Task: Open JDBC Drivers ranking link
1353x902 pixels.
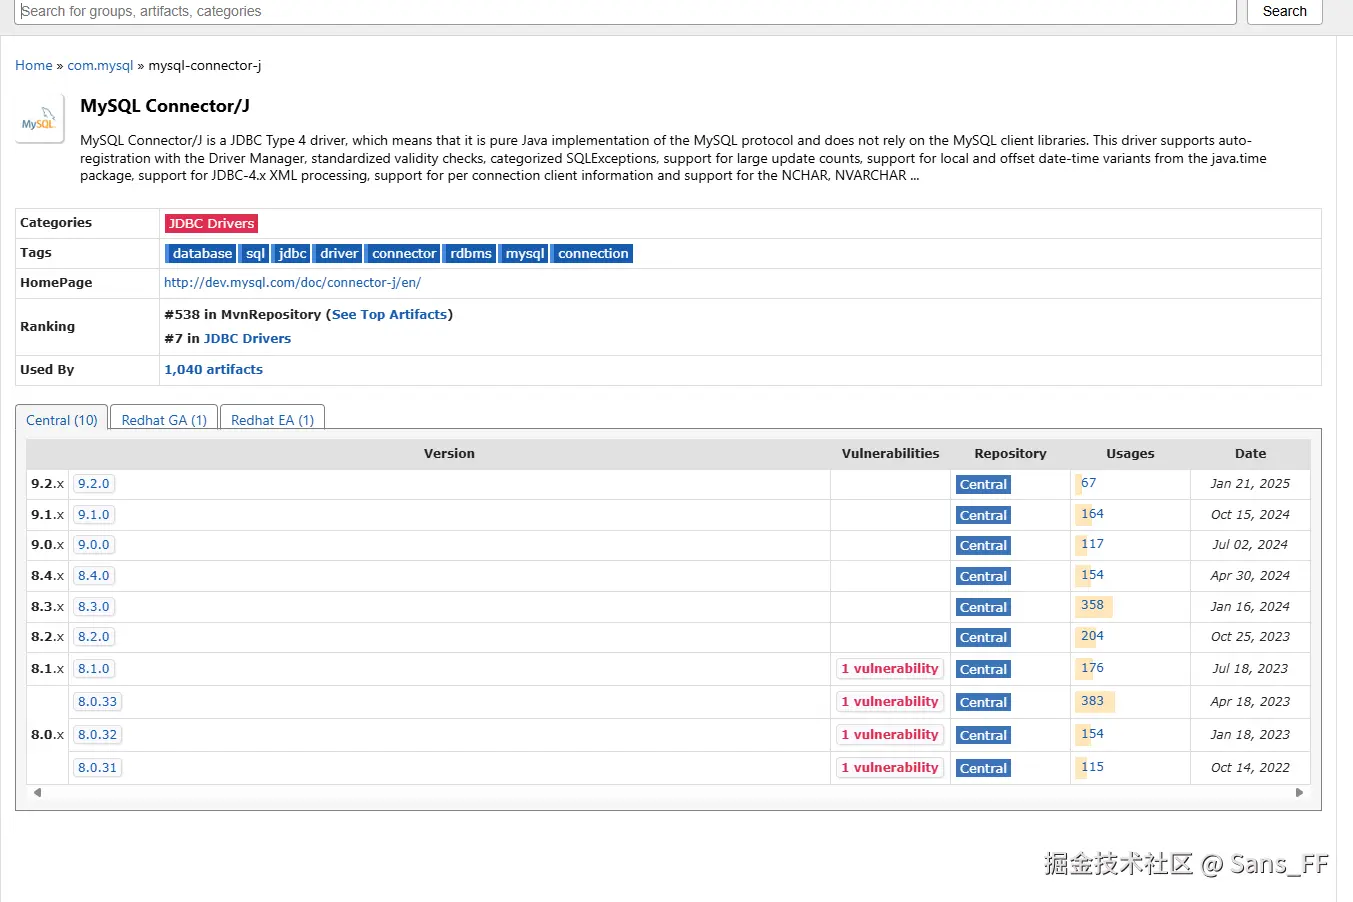Action: pyautogui.click(x=247, y=339)
